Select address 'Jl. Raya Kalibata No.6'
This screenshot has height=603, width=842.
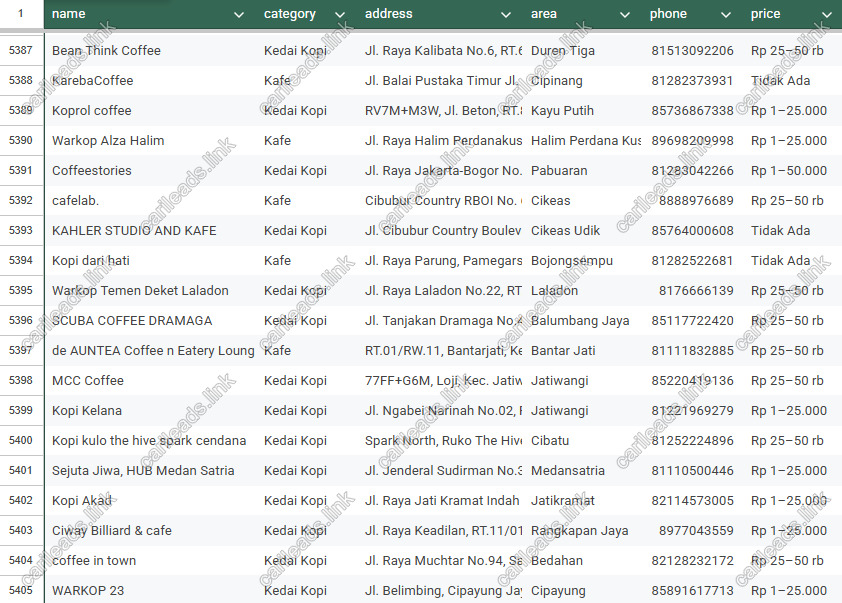tap(442, 50)
